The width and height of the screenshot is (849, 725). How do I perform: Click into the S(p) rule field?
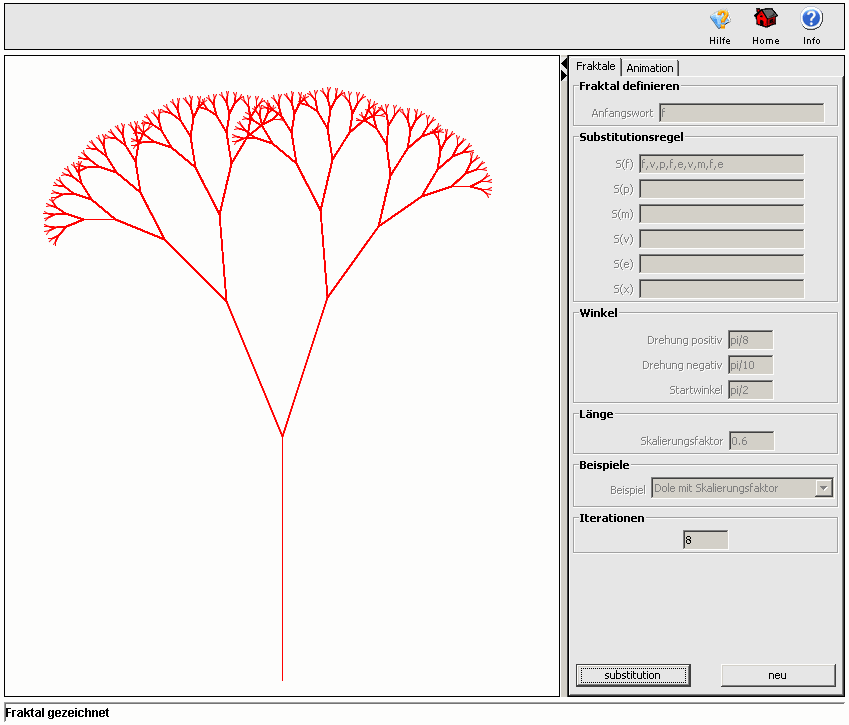pos(721,189)
